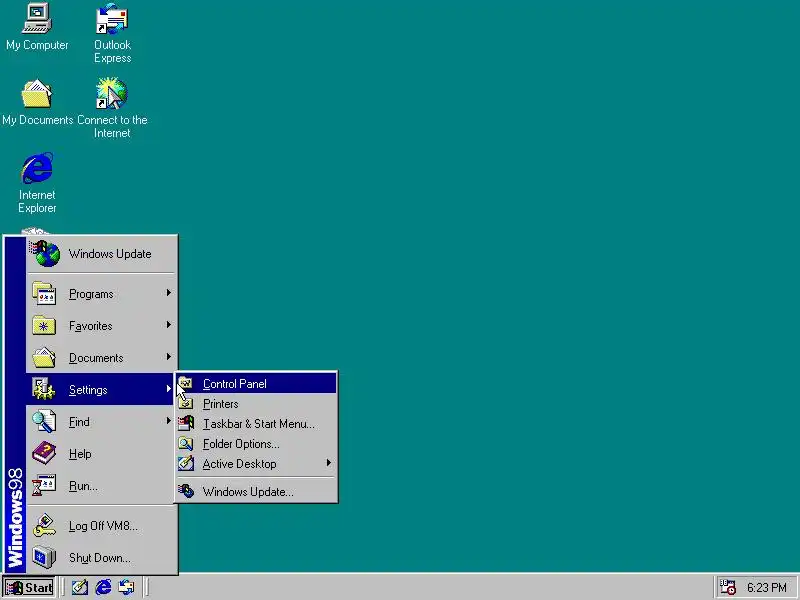
Task: Open Printers from Settings submenu
Action: point(256,404)
